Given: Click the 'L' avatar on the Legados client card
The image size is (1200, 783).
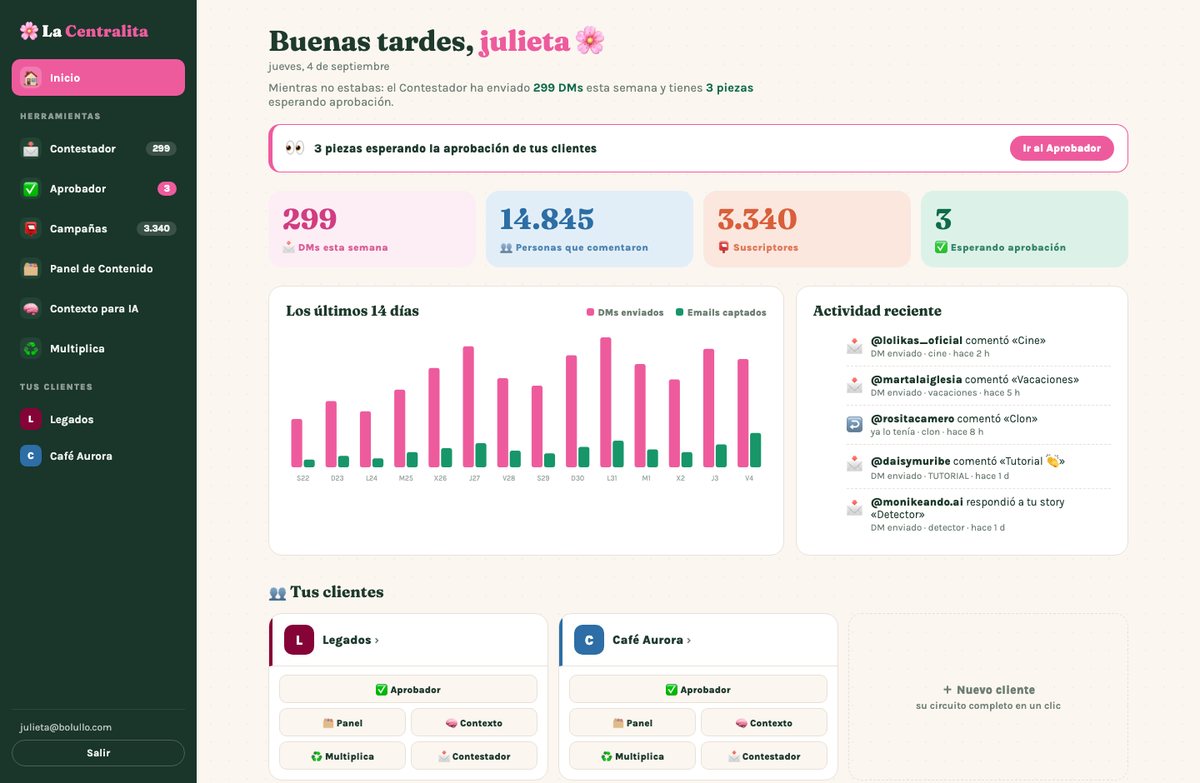Looking at the screenshot, I should pyautogui.click(x=299, y=640).
